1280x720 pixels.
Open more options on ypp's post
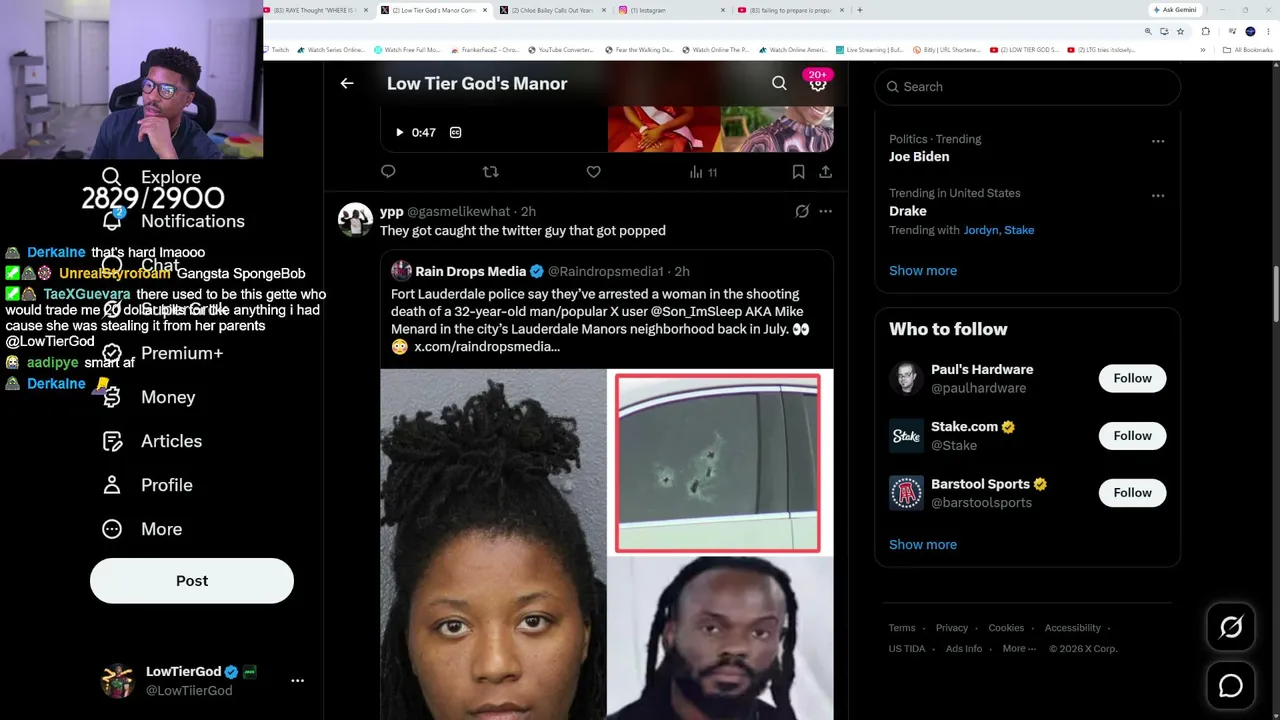pyautogui.click(x=825, y=211)
